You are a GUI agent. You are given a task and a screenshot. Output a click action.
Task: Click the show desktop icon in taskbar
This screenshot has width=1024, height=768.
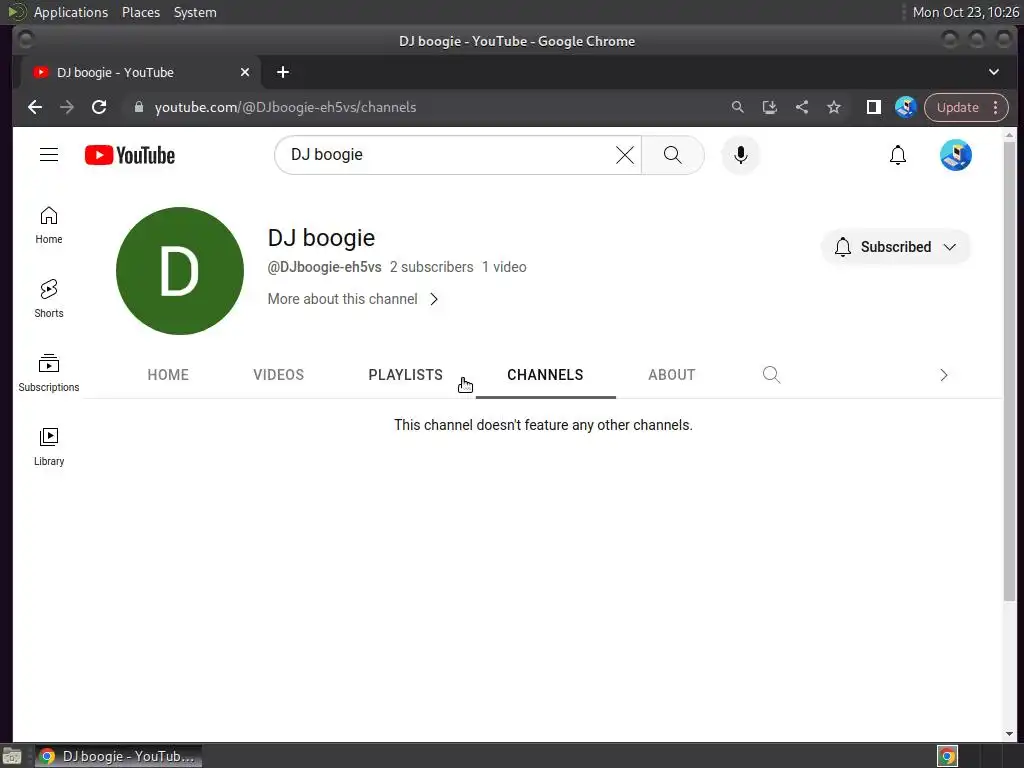(12, 757)
